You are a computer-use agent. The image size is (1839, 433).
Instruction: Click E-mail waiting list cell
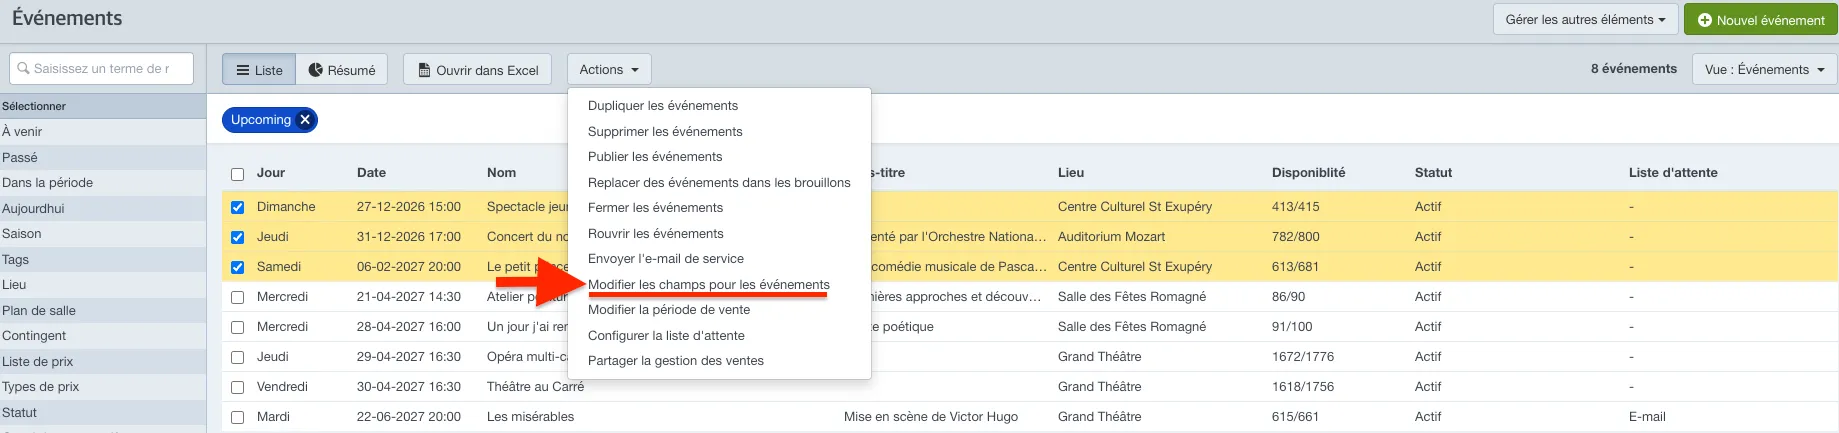1647,416
